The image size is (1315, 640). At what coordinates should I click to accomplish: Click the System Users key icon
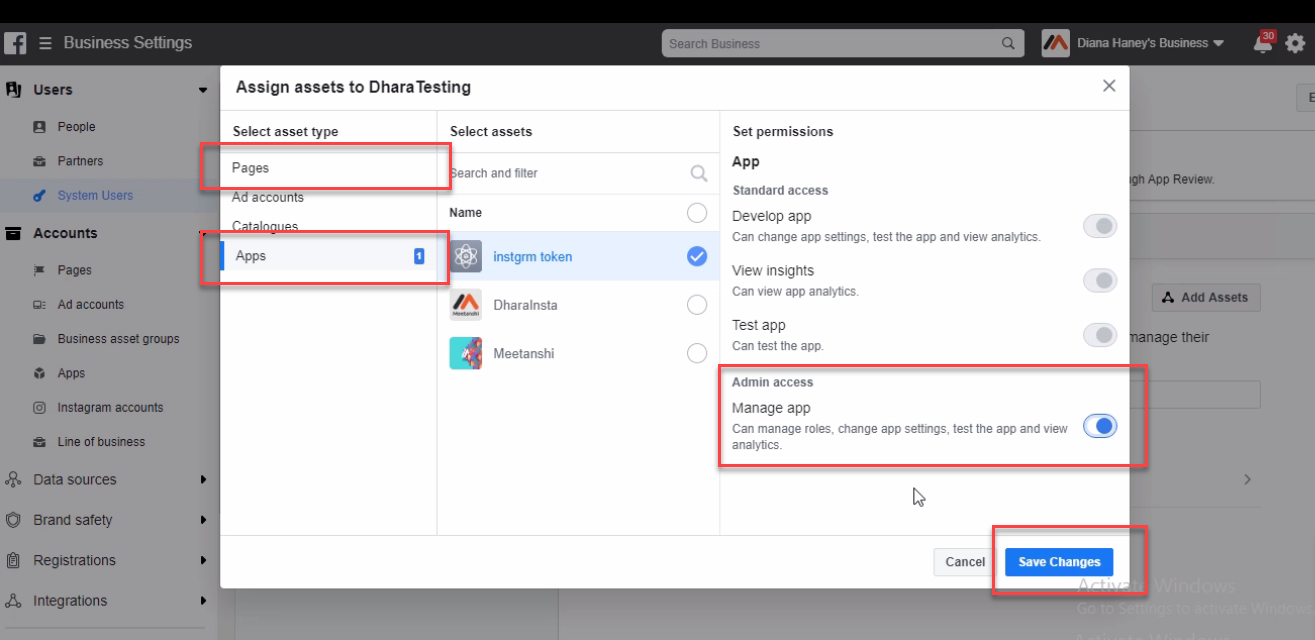(40, 196)
